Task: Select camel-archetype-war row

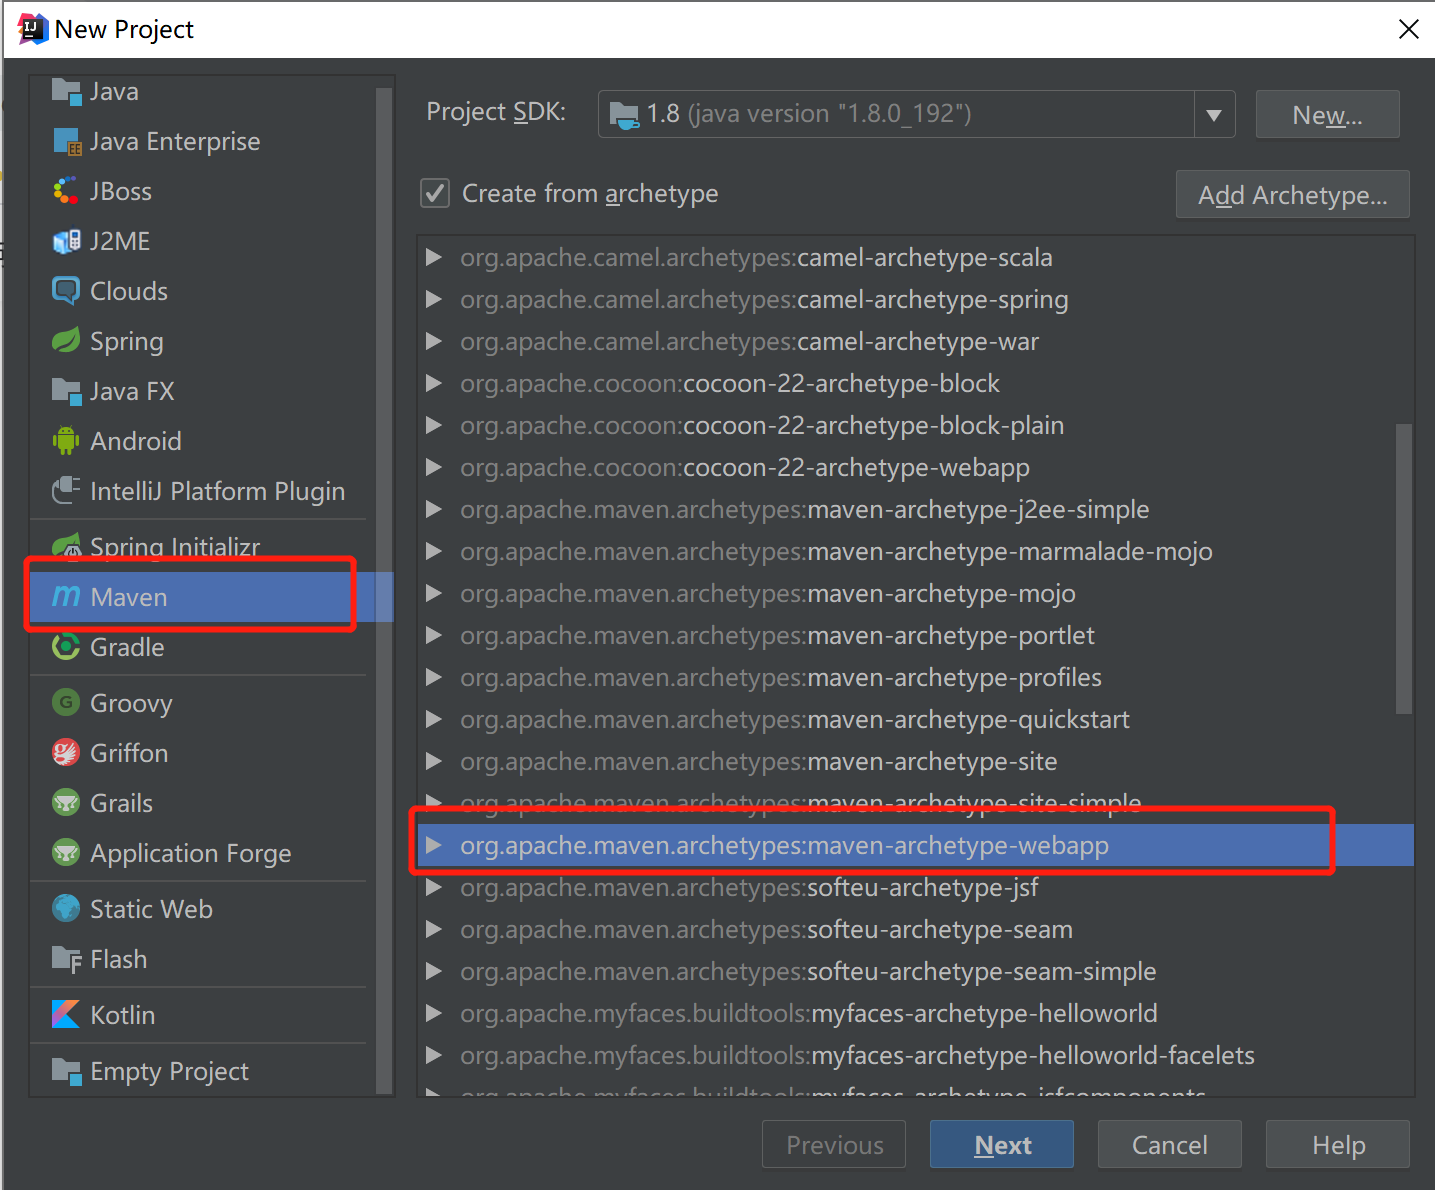Action: pos(915,341)
